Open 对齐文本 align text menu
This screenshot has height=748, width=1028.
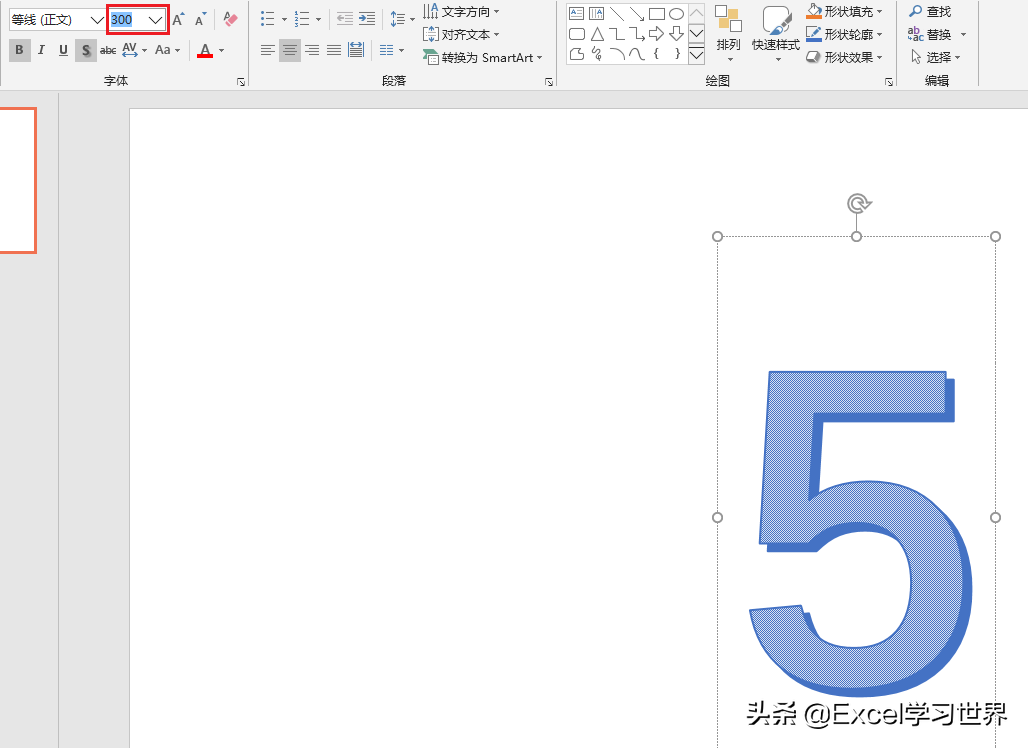[x=461, y=34]
